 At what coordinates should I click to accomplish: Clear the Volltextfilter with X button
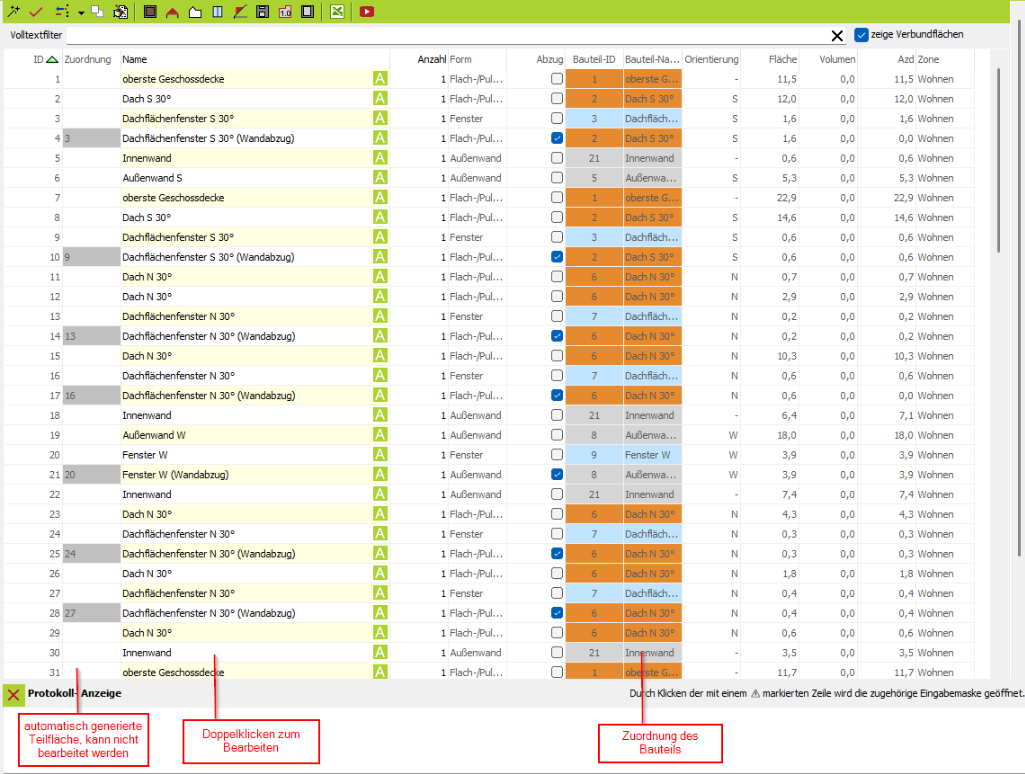point(837,36)
